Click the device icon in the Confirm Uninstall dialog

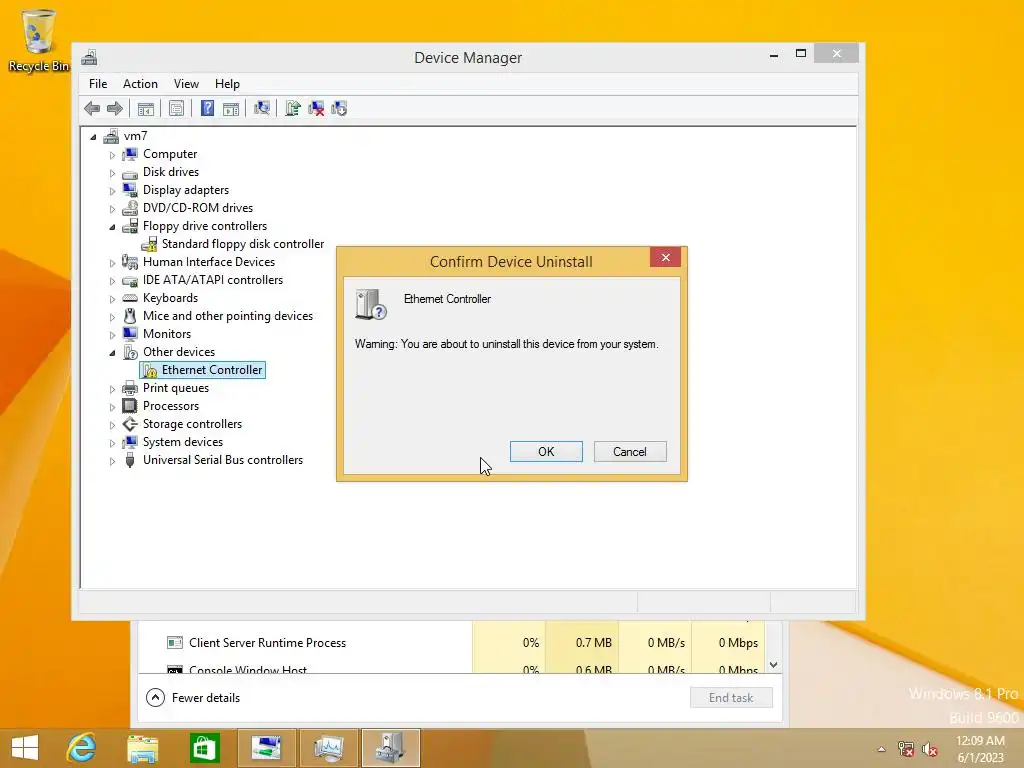click(x=370, y=304)
